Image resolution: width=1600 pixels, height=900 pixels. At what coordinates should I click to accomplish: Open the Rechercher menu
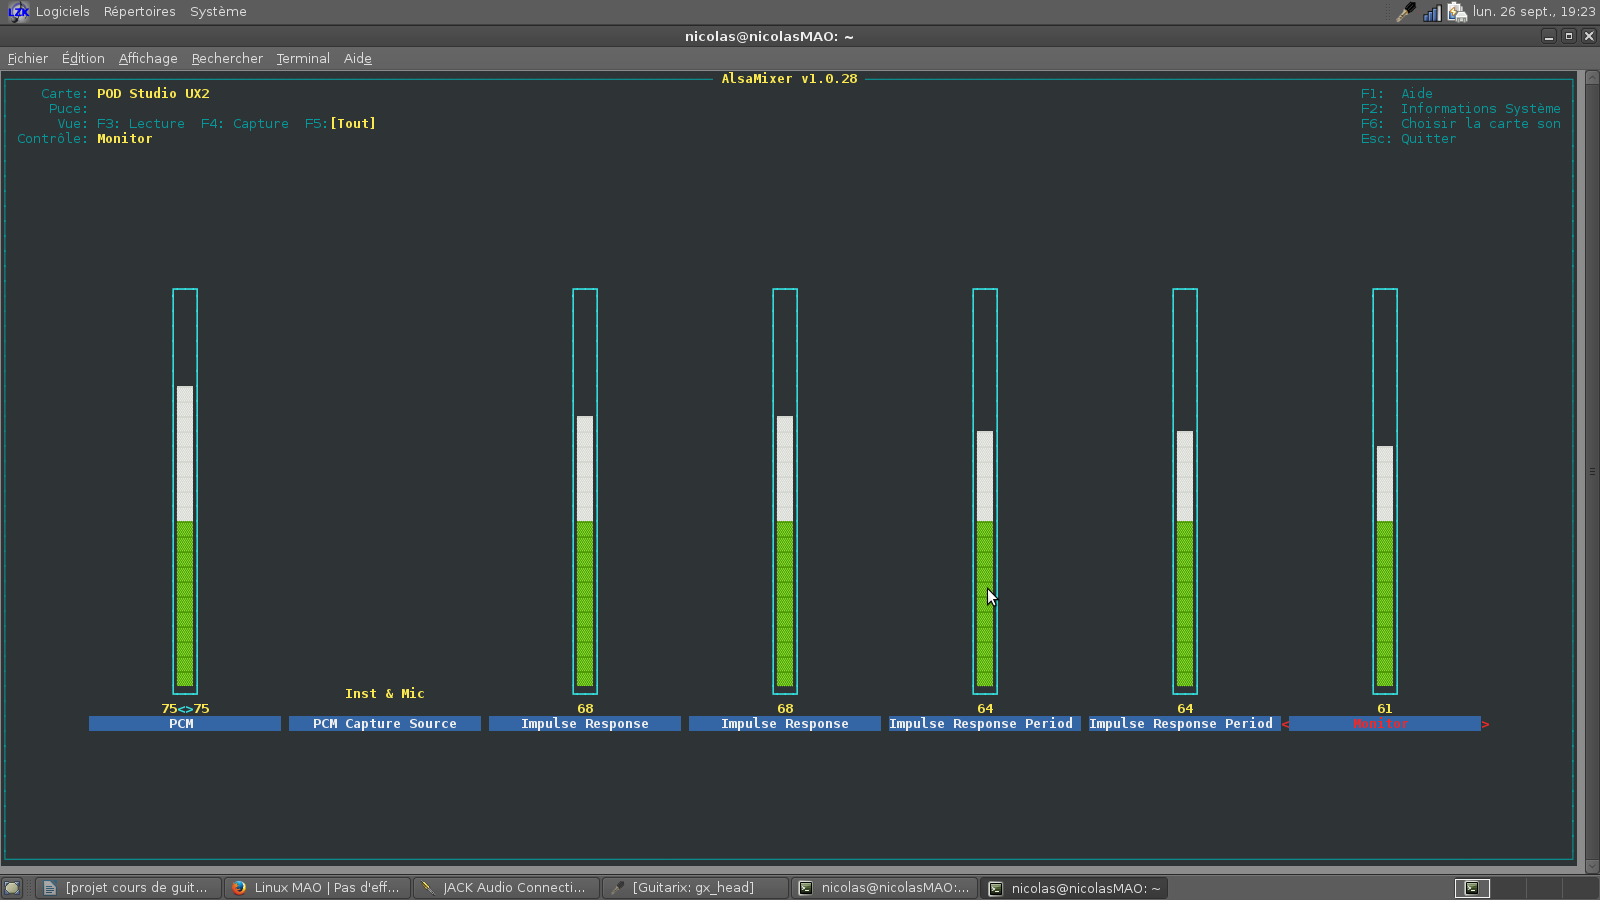tap(227, 59)
